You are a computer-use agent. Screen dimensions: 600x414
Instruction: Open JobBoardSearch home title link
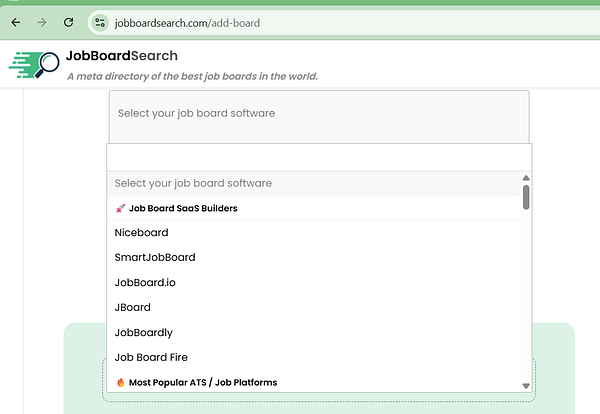pos(122,56)
